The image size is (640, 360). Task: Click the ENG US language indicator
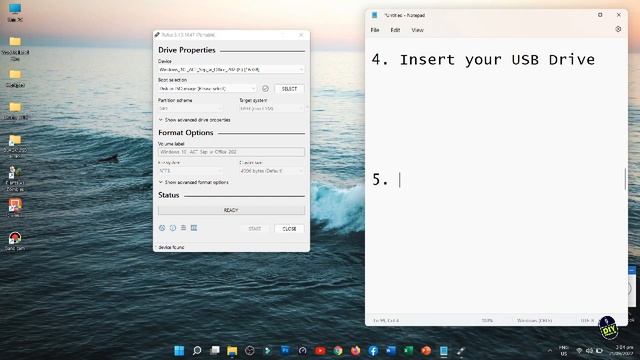pyautogui.click(x=564, y=351)
